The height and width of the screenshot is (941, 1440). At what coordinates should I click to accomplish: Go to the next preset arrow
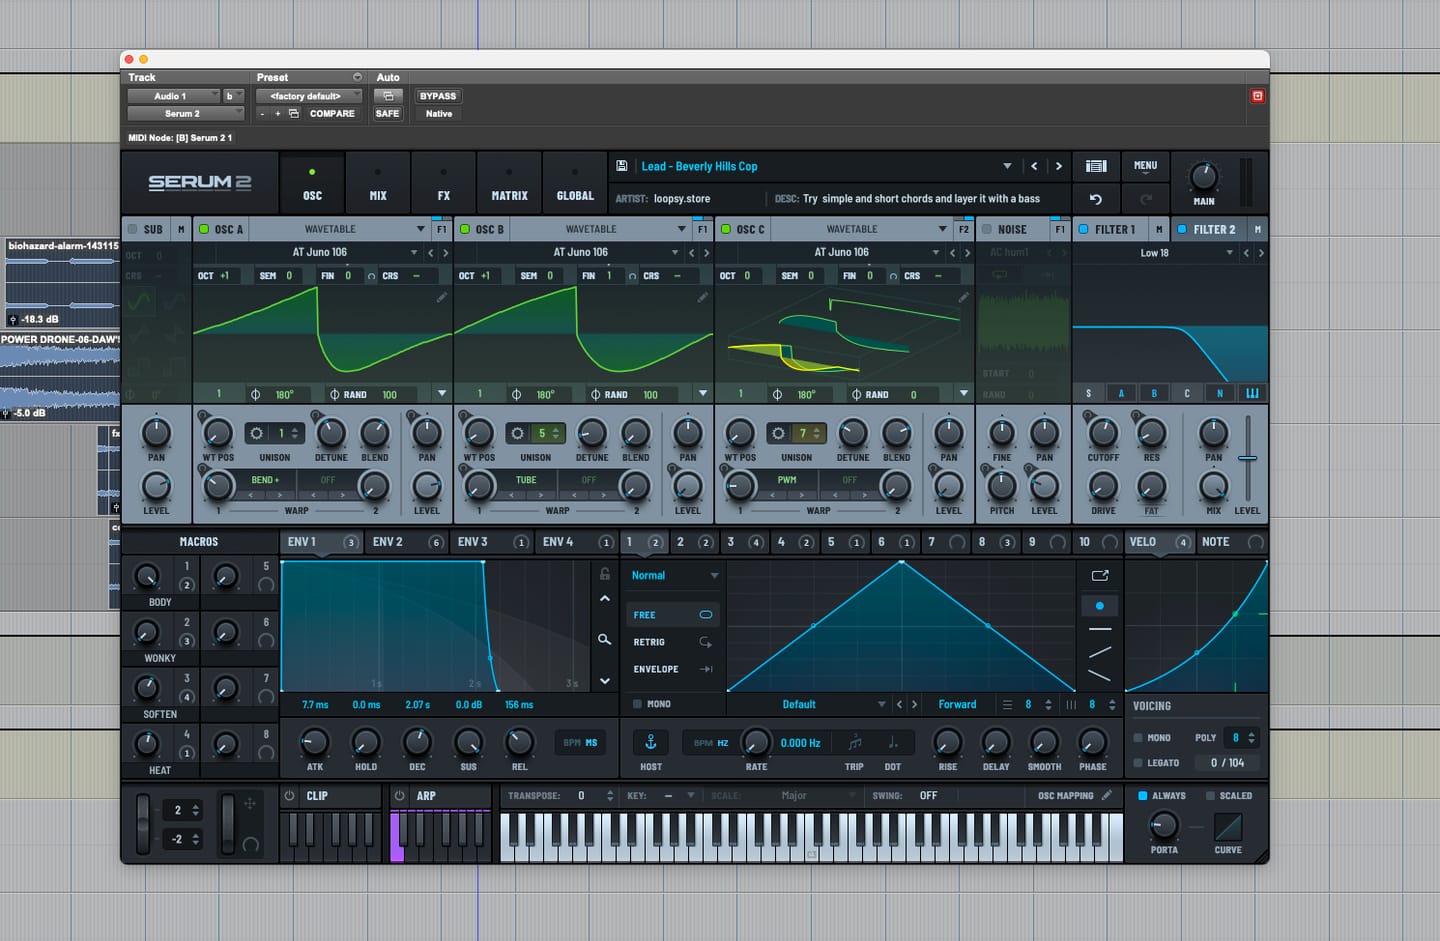[1059, 166]
